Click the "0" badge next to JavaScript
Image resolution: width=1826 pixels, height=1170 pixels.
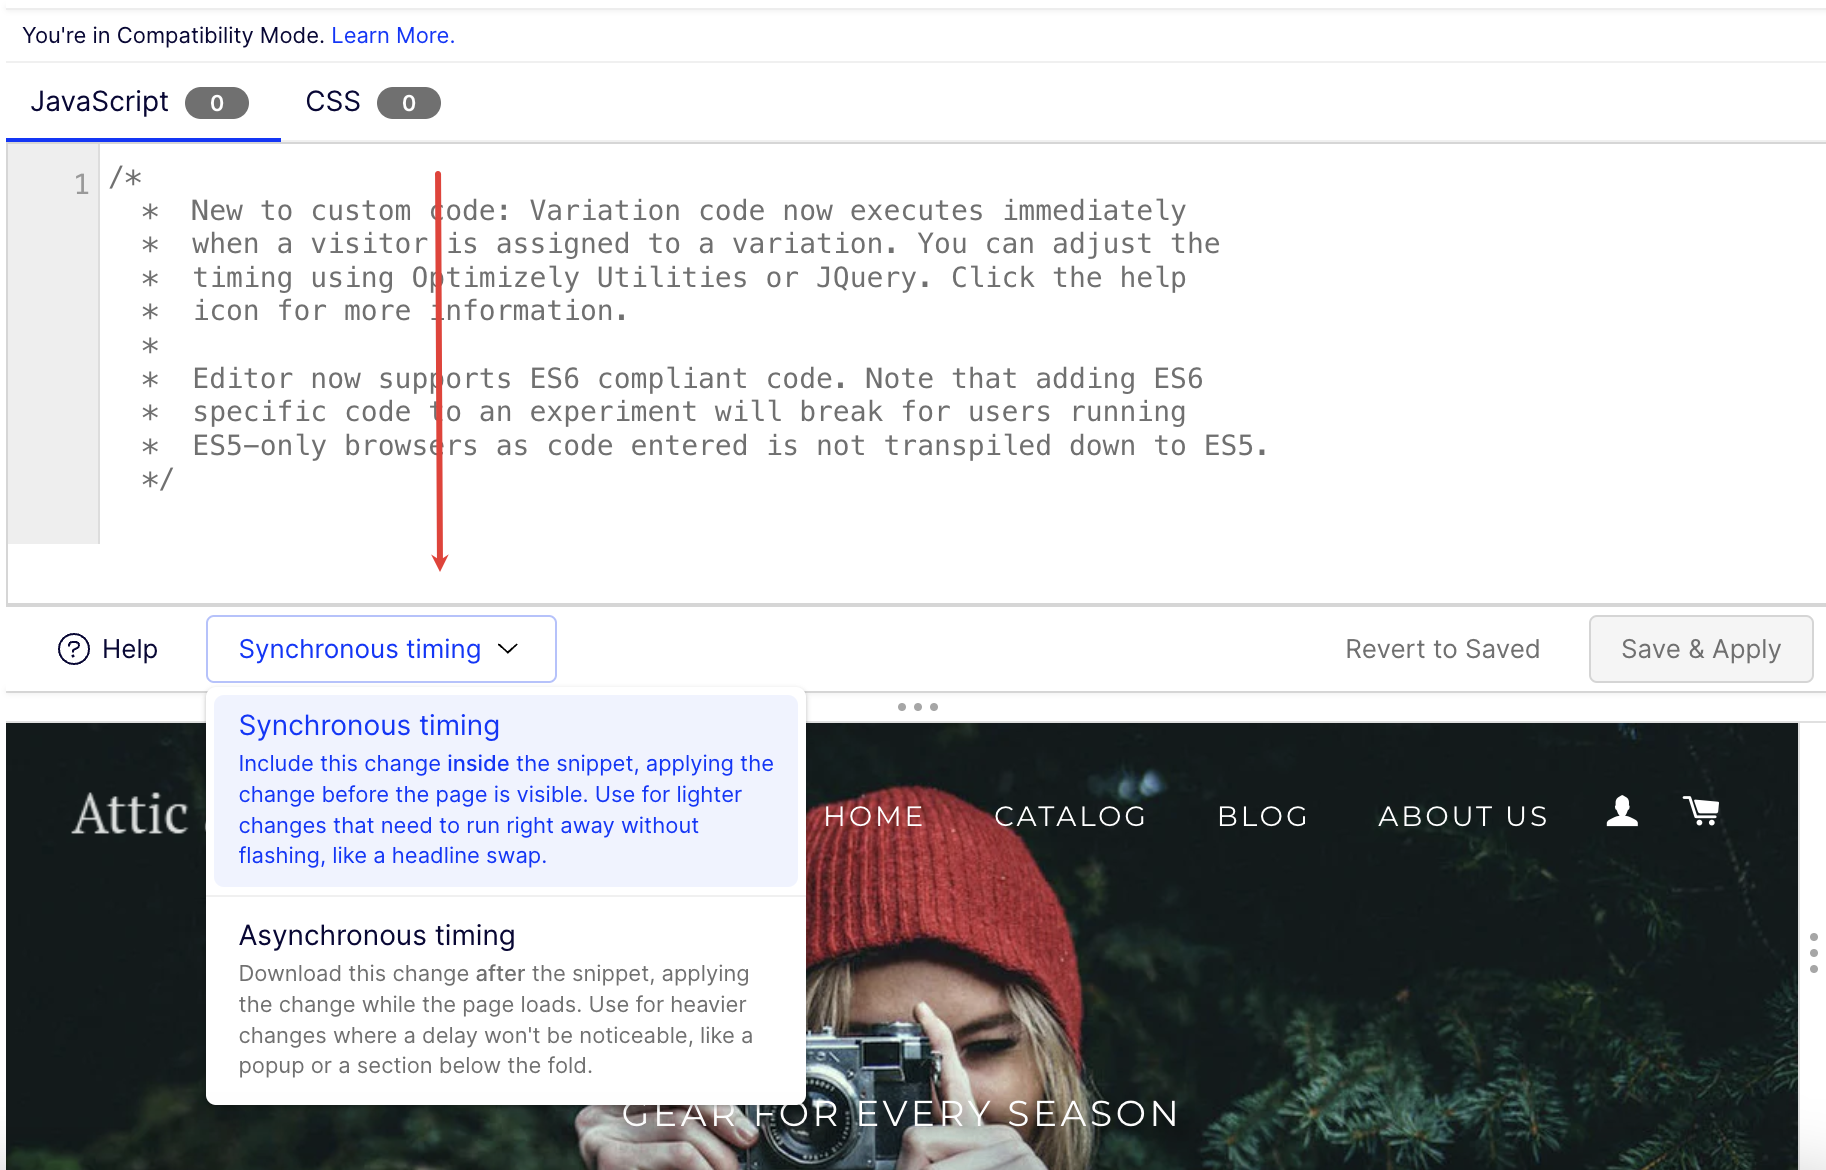(216, 103)
